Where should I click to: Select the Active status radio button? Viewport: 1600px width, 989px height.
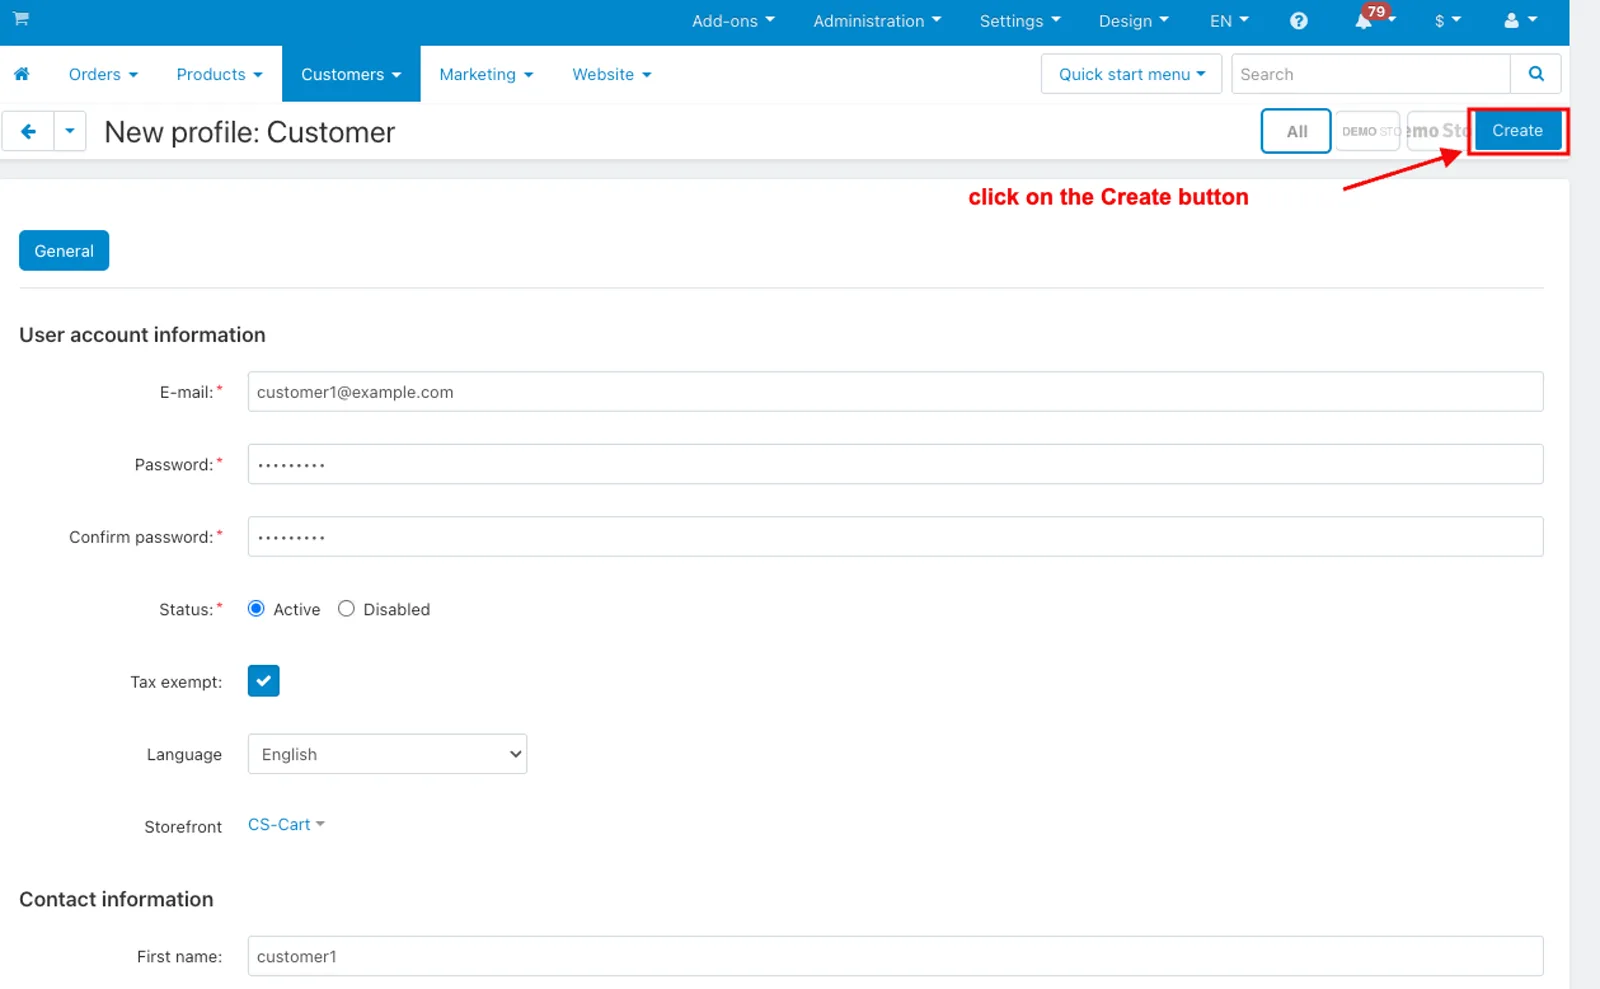coord(256,609)
